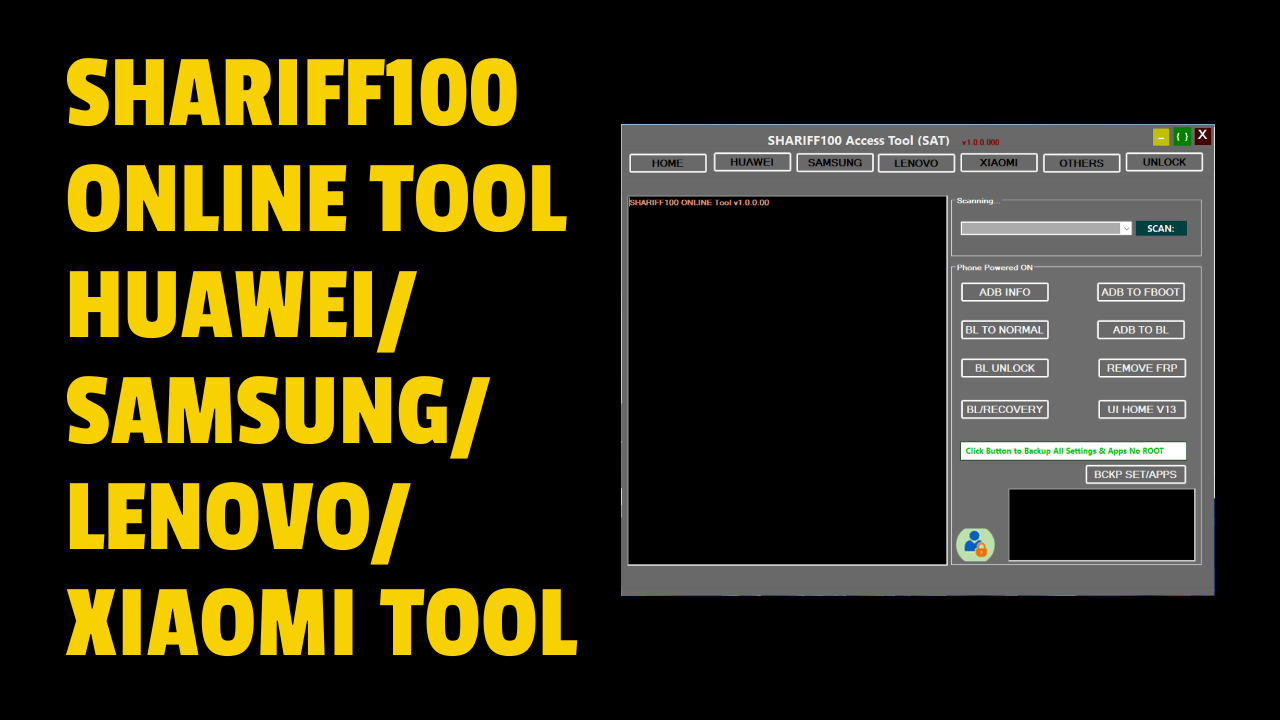Image resolution: width=1280 pixels, height=720 pixels.
Task: Click the small black preview box
Action: click(x=1102, y=525)
